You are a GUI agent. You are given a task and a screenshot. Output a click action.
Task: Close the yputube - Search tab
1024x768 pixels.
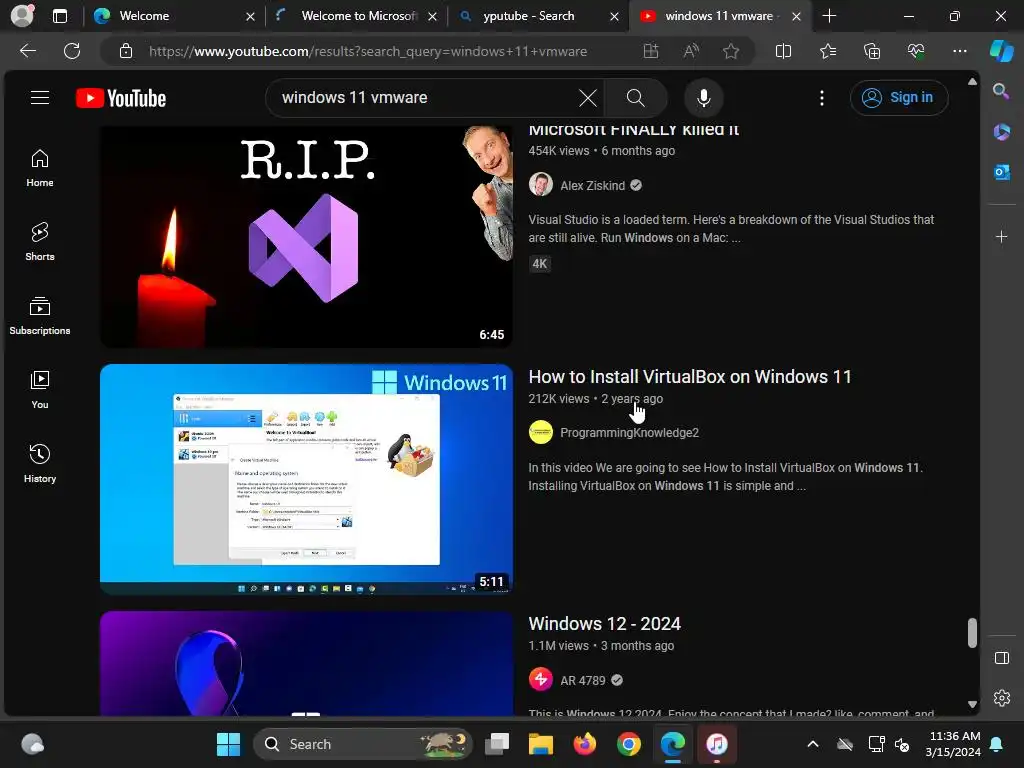pos(614,16)
